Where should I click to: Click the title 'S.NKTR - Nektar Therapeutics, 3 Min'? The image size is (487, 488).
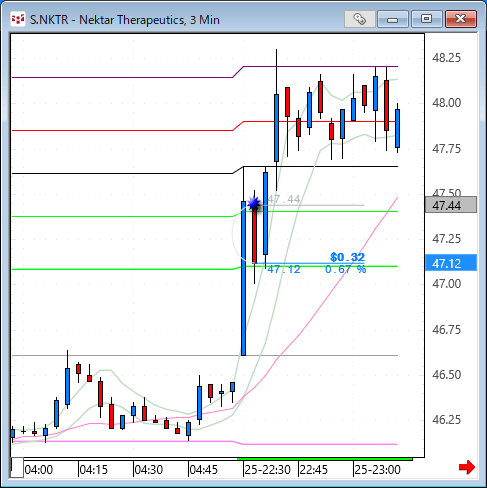tap(125, 20)
